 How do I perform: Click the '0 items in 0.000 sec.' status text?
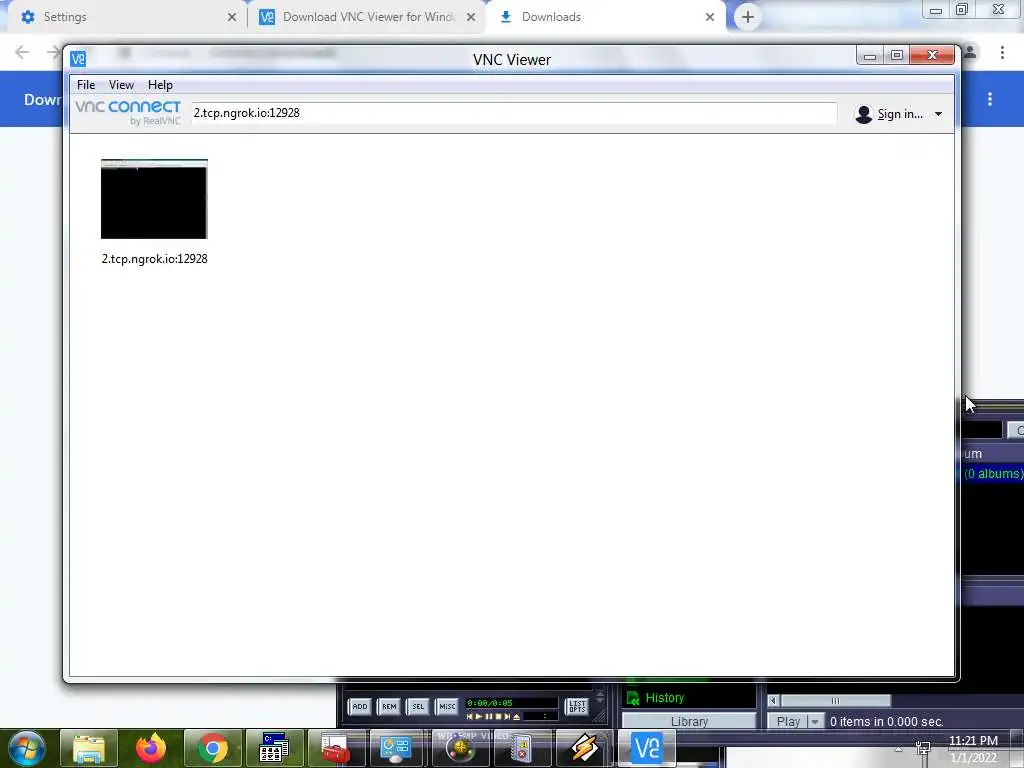[x=886, y=722]
